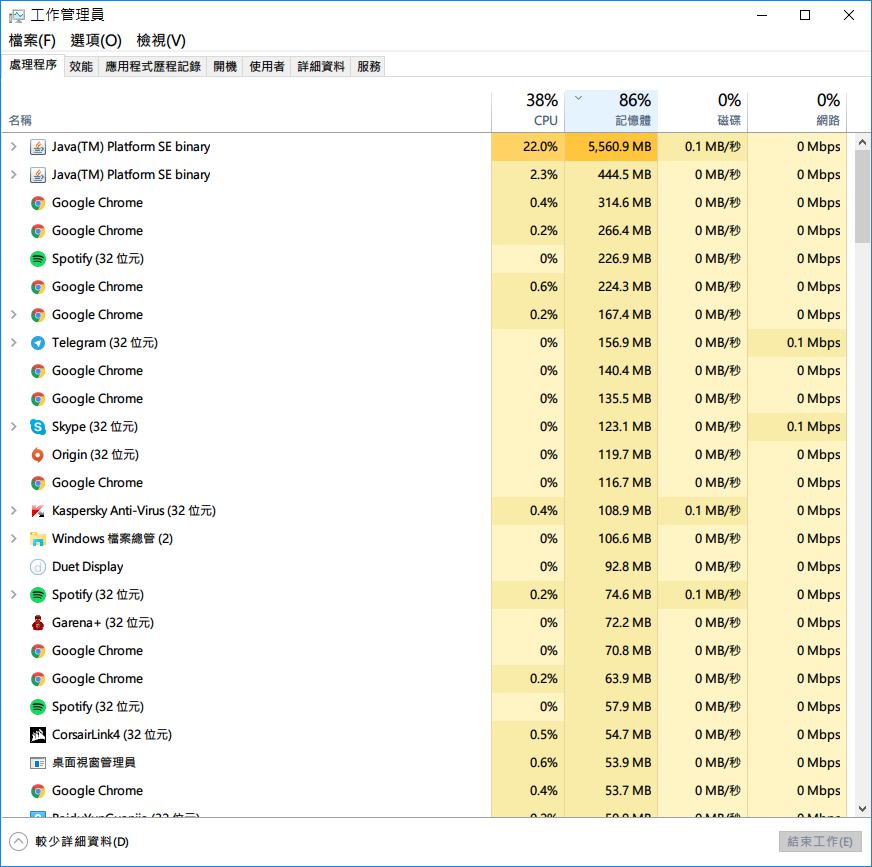Image resolution: width=872 pixels, height=867 pixels.
Task: Click the Chrome icon in the 266.4 MB row
Action: 38,231
